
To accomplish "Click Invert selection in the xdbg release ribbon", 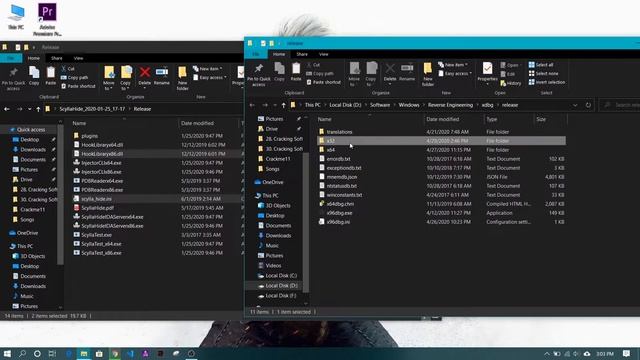I will point(547,82).
